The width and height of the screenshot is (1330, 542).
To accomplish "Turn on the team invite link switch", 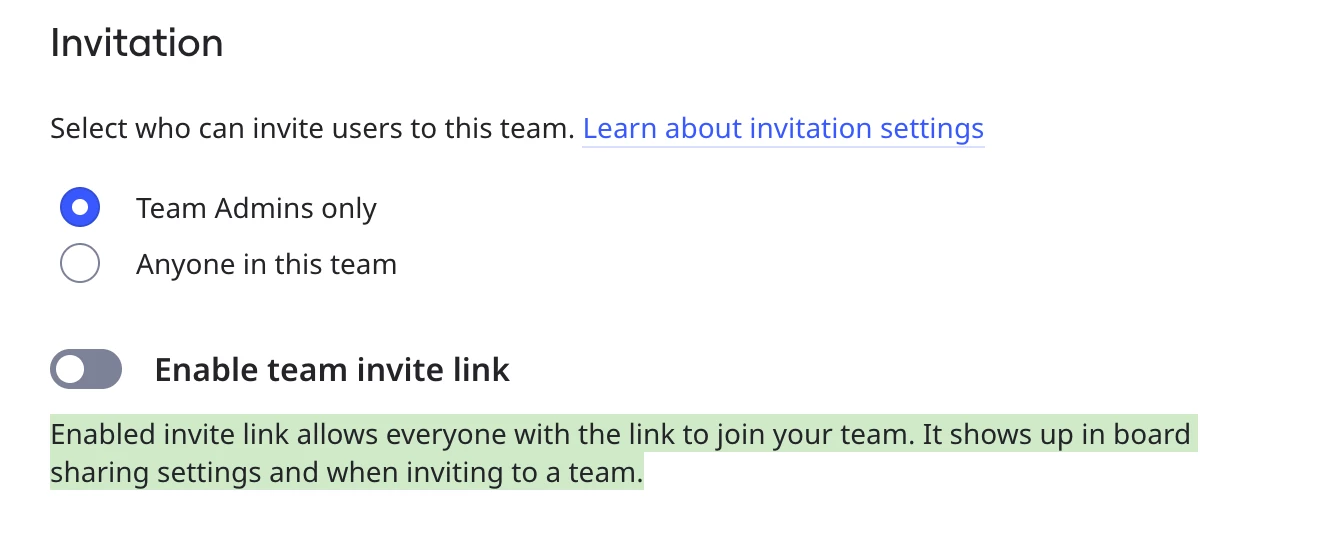I will coord(86,369).
